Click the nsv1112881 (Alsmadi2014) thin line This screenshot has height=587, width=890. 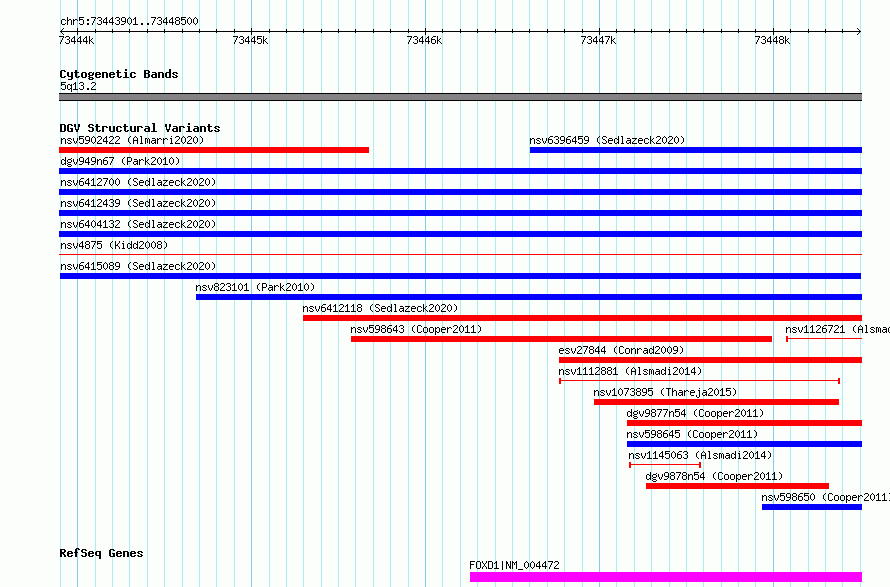tap(699, 381)
